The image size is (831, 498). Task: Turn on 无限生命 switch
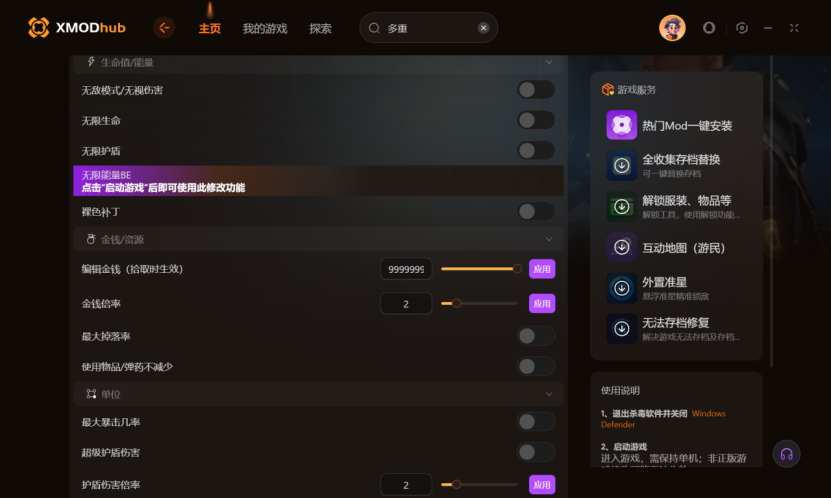point(536,120)
